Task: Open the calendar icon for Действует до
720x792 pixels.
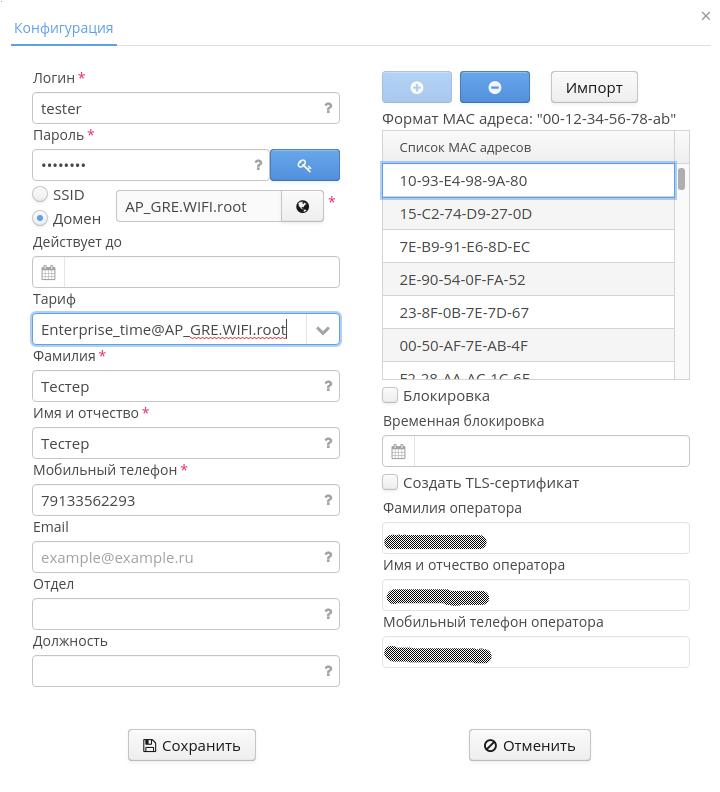Action: [x=48, y=272]
